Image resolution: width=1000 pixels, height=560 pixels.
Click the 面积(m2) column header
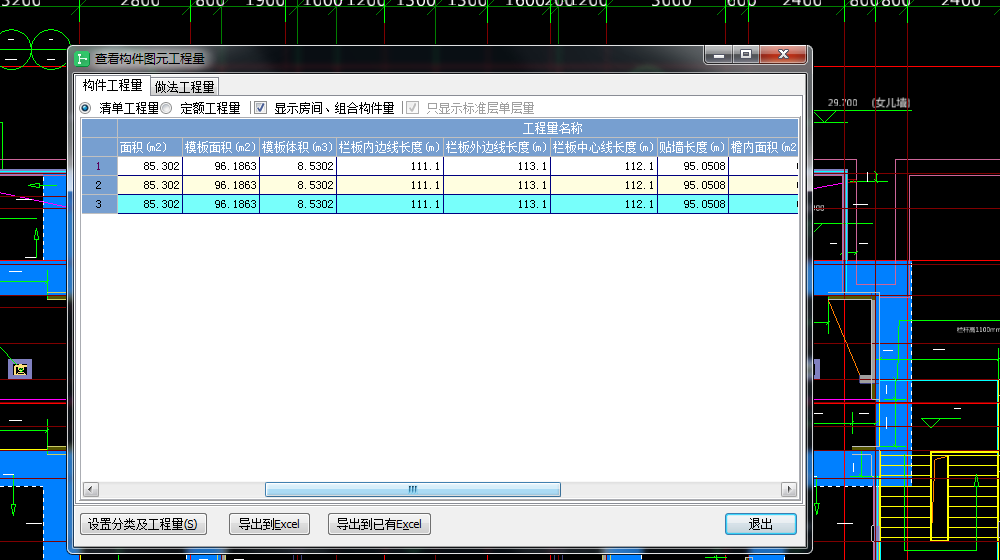(150, 147)
